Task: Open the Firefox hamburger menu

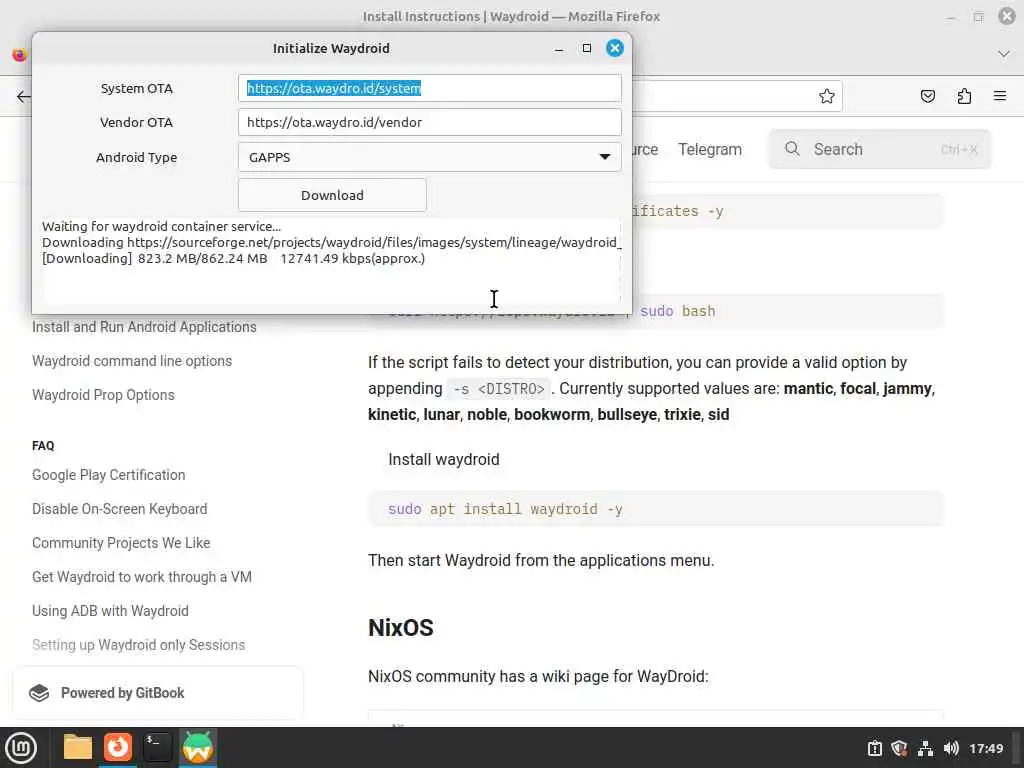Action: click(1000, 96)
